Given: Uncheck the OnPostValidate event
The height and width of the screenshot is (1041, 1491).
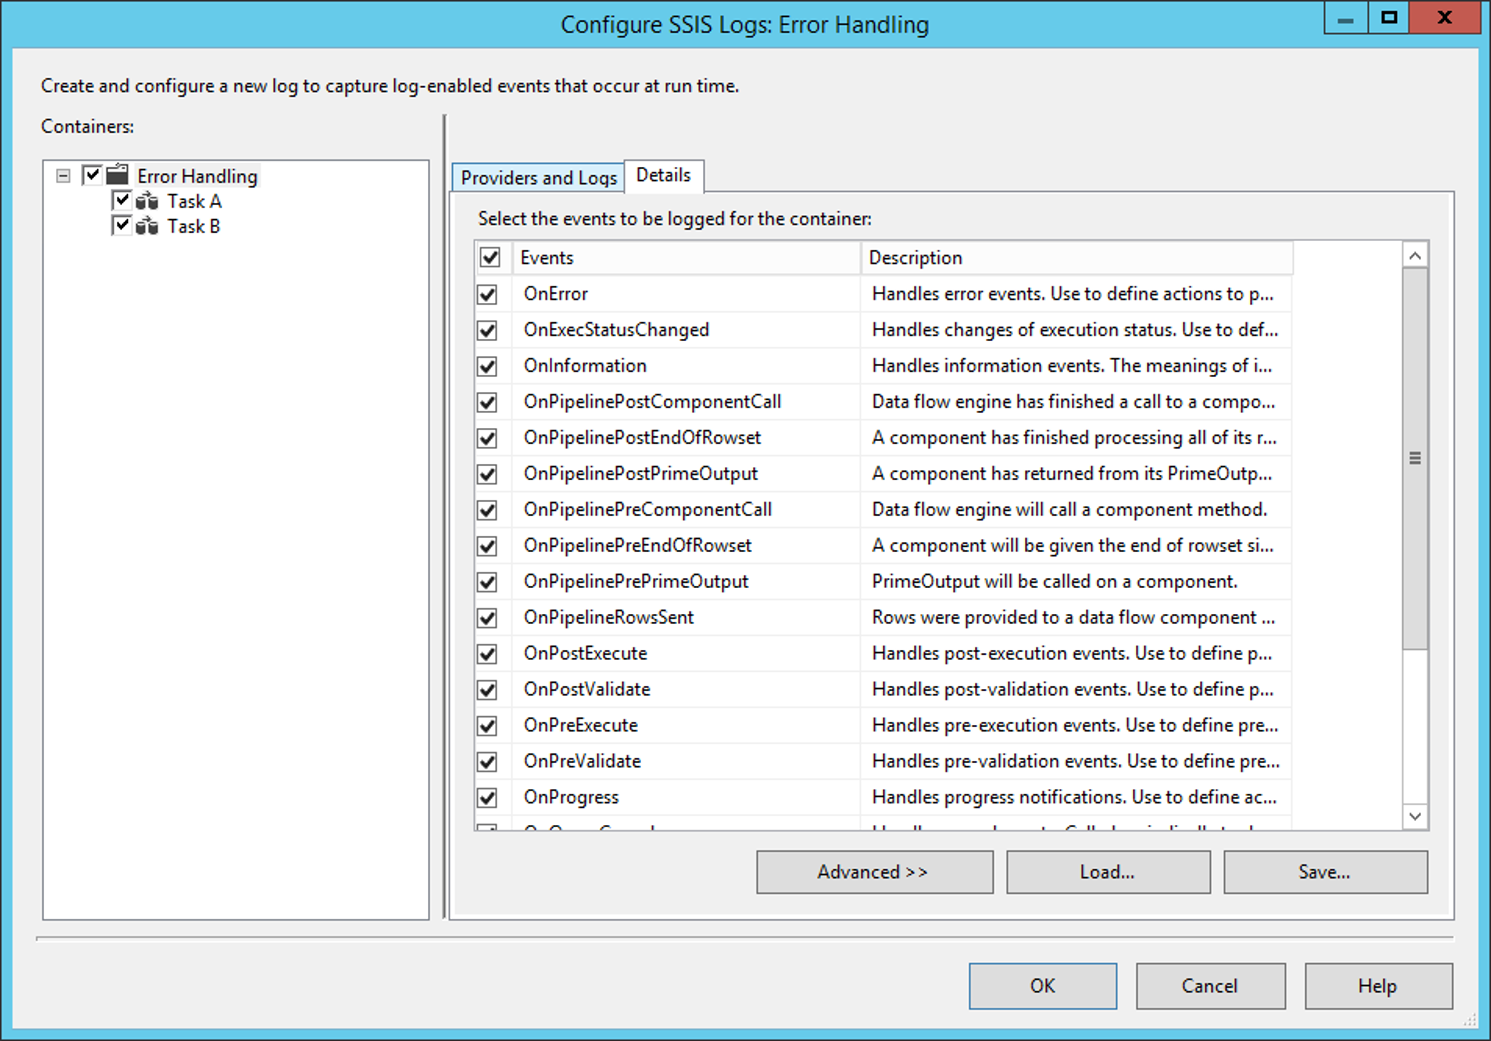Looking at the screenshot, I should click(487, 689).
